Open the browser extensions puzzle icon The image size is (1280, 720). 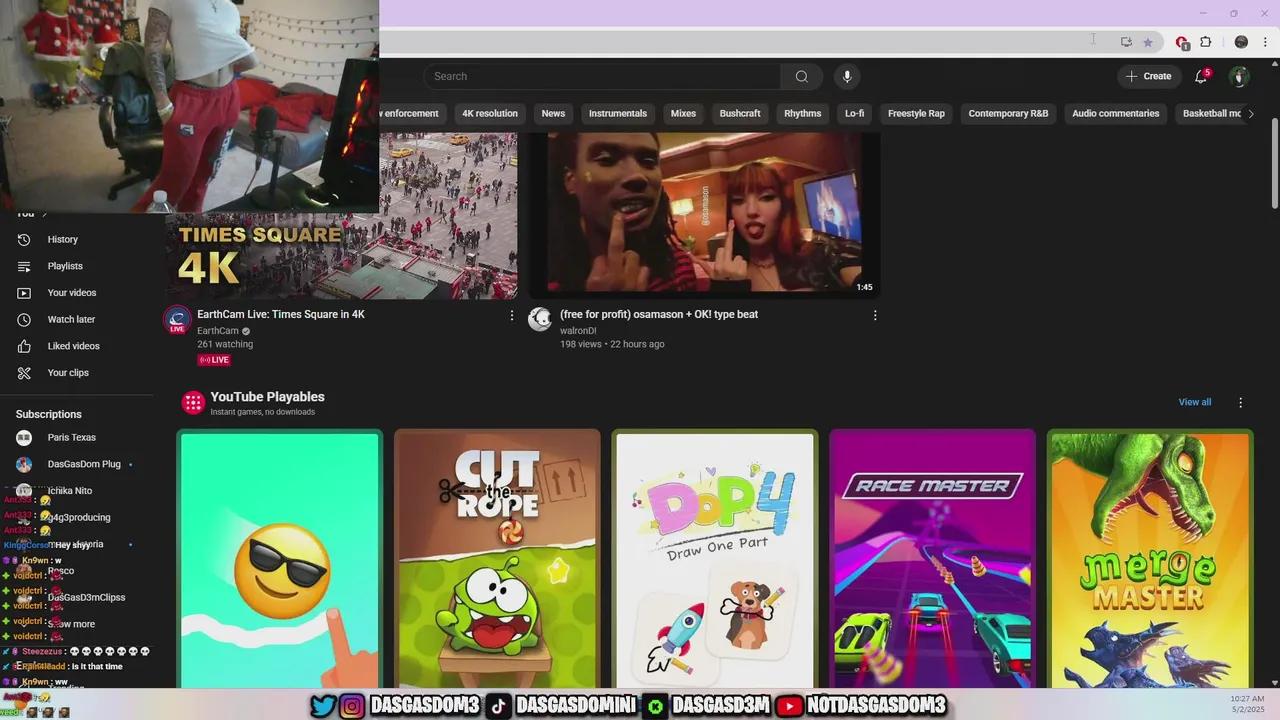point(1205,42)
